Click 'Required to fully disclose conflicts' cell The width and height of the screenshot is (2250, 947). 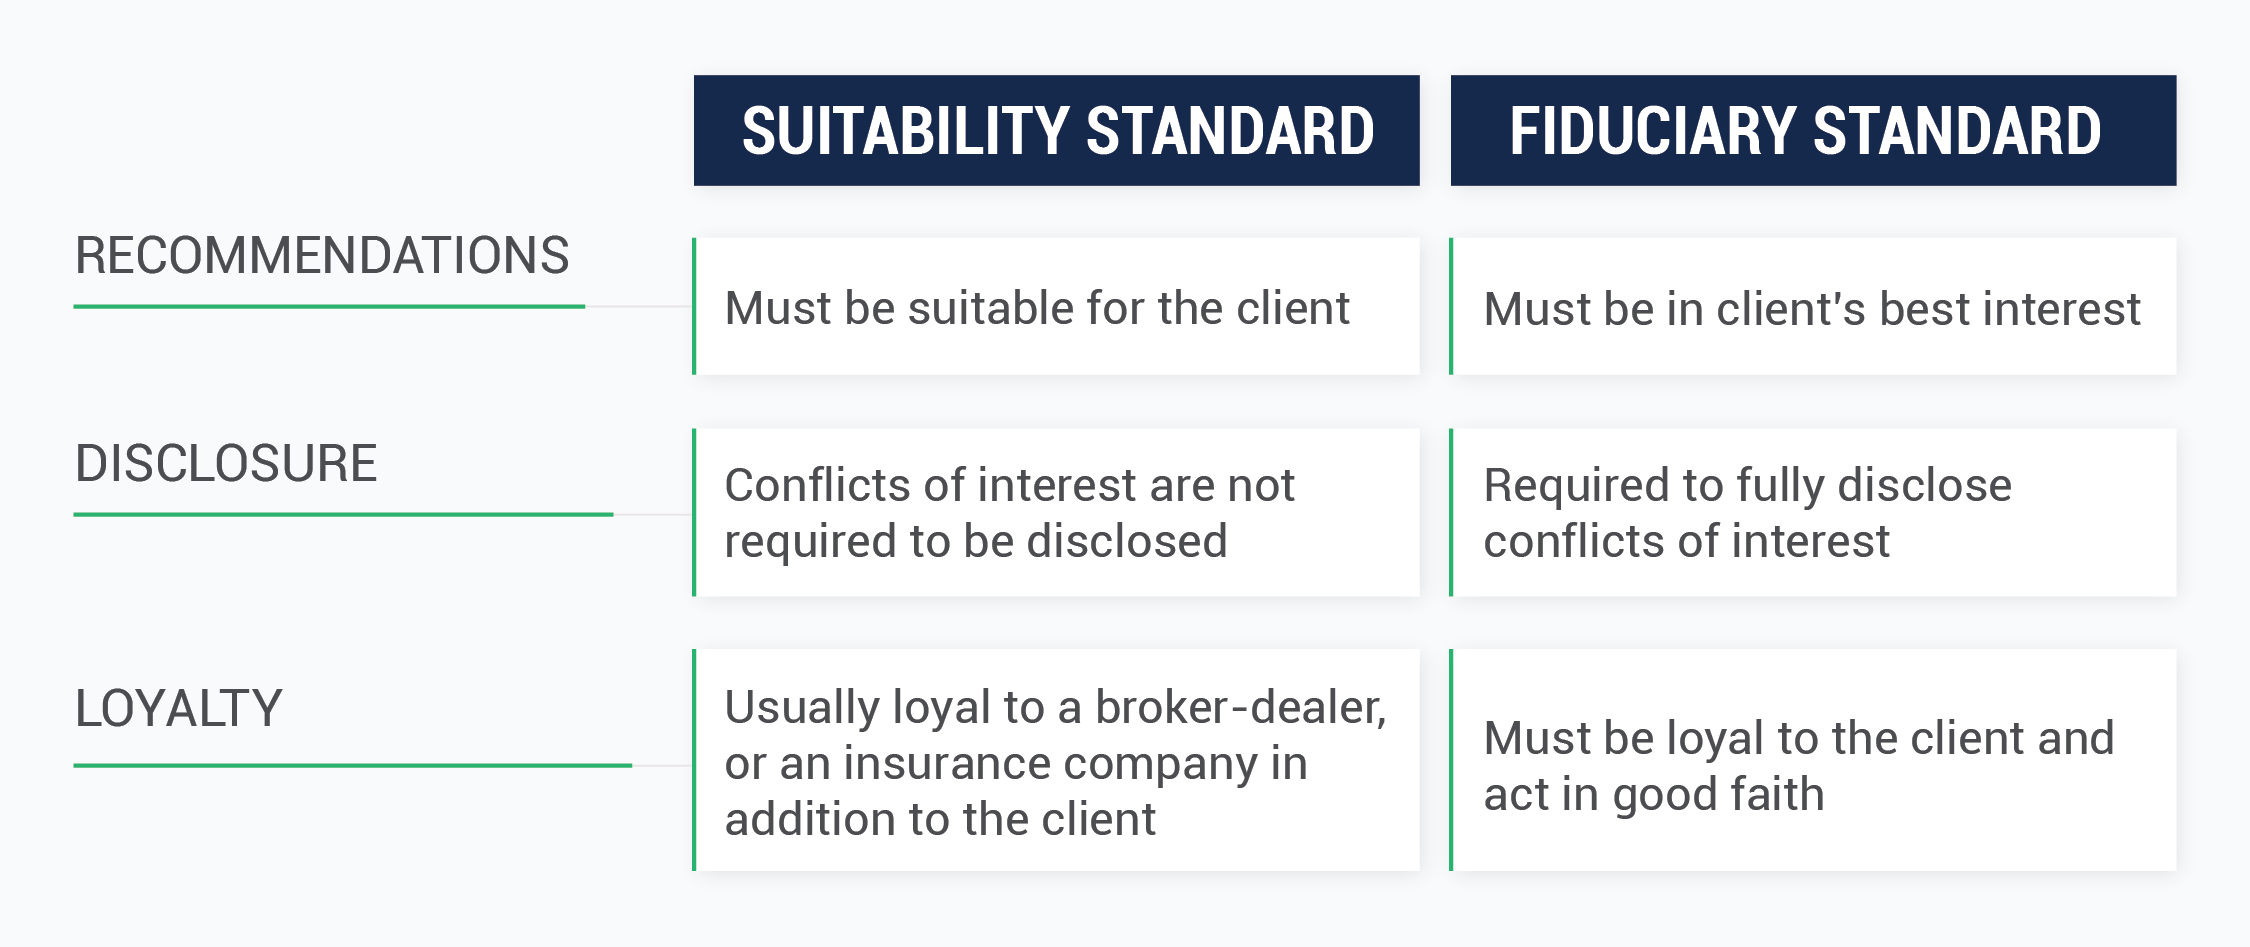(x=1813, y=513)
